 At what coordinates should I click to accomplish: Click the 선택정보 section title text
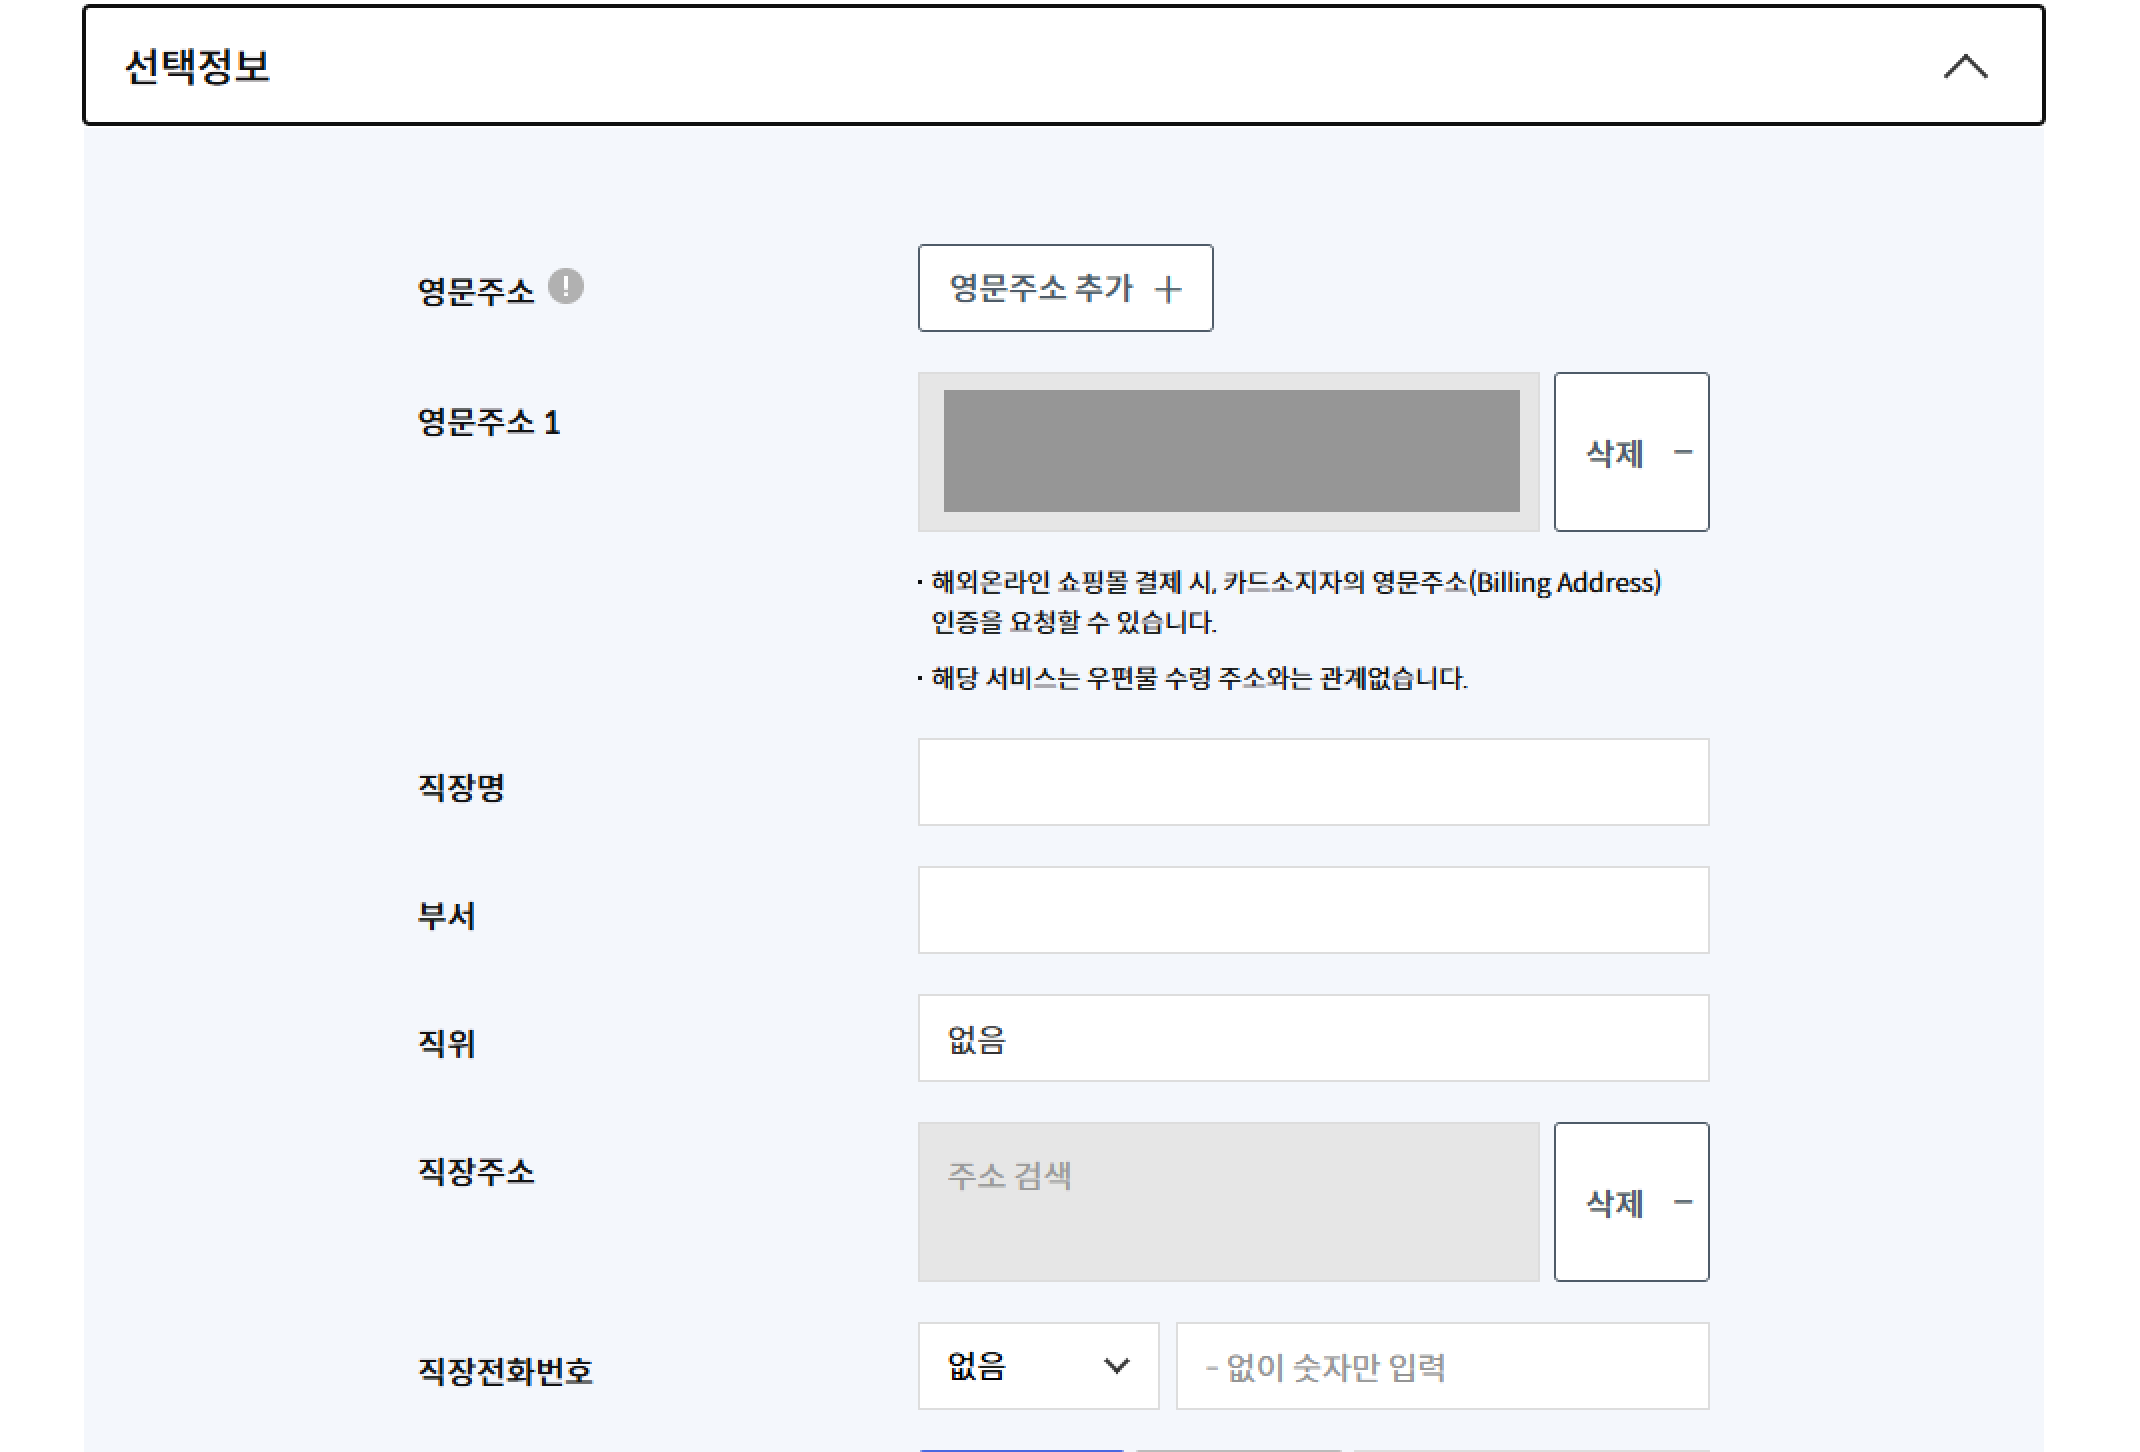[x=197, y=67]
